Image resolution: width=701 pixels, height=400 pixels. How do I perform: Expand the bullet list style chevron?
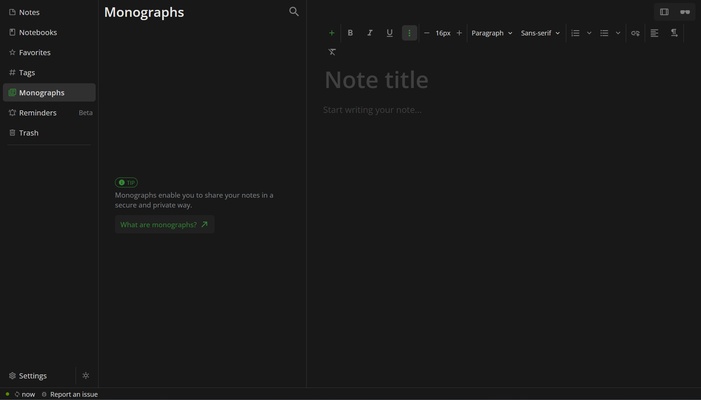pos(618,33)
